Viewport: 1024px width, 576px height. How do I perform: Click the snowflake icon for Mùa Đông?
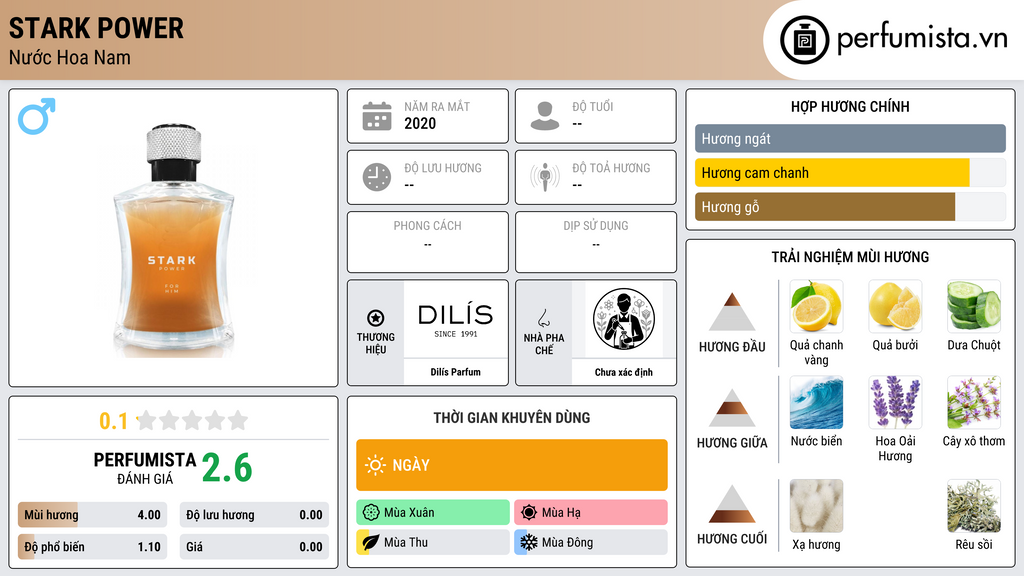pos(529,542)
